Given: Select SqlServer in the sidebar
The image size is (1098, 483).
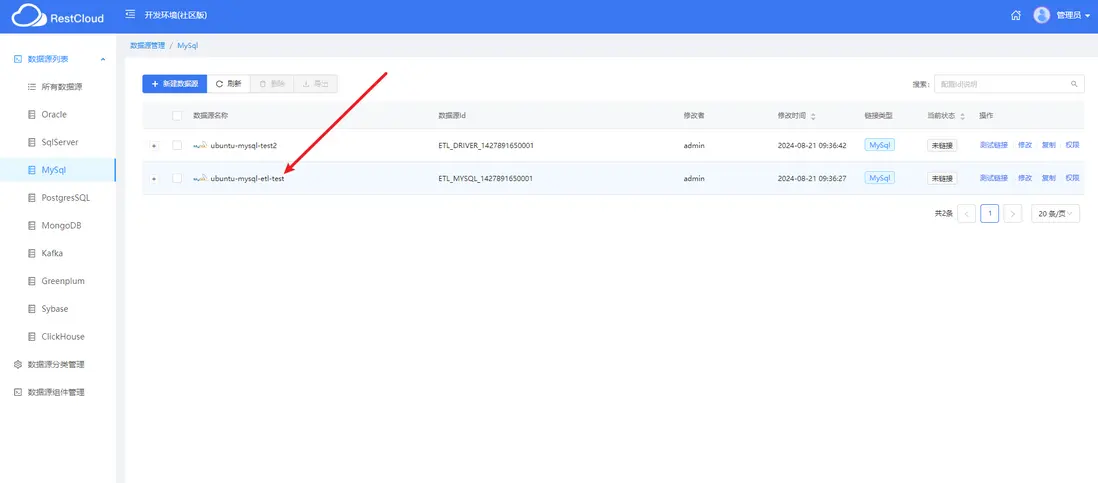Looking at the screenshot, I should (x=58, y=142).
